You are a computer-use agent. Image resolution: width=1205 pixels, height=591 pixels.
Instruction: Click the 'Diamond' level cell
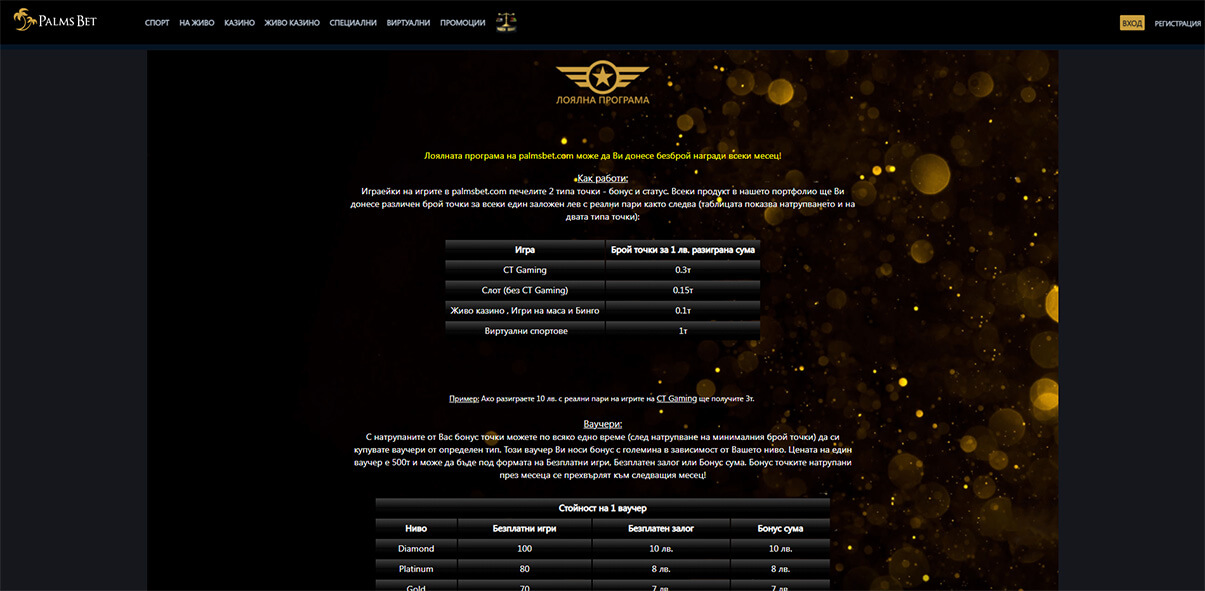pyautogui.click(x=416, y=549)
